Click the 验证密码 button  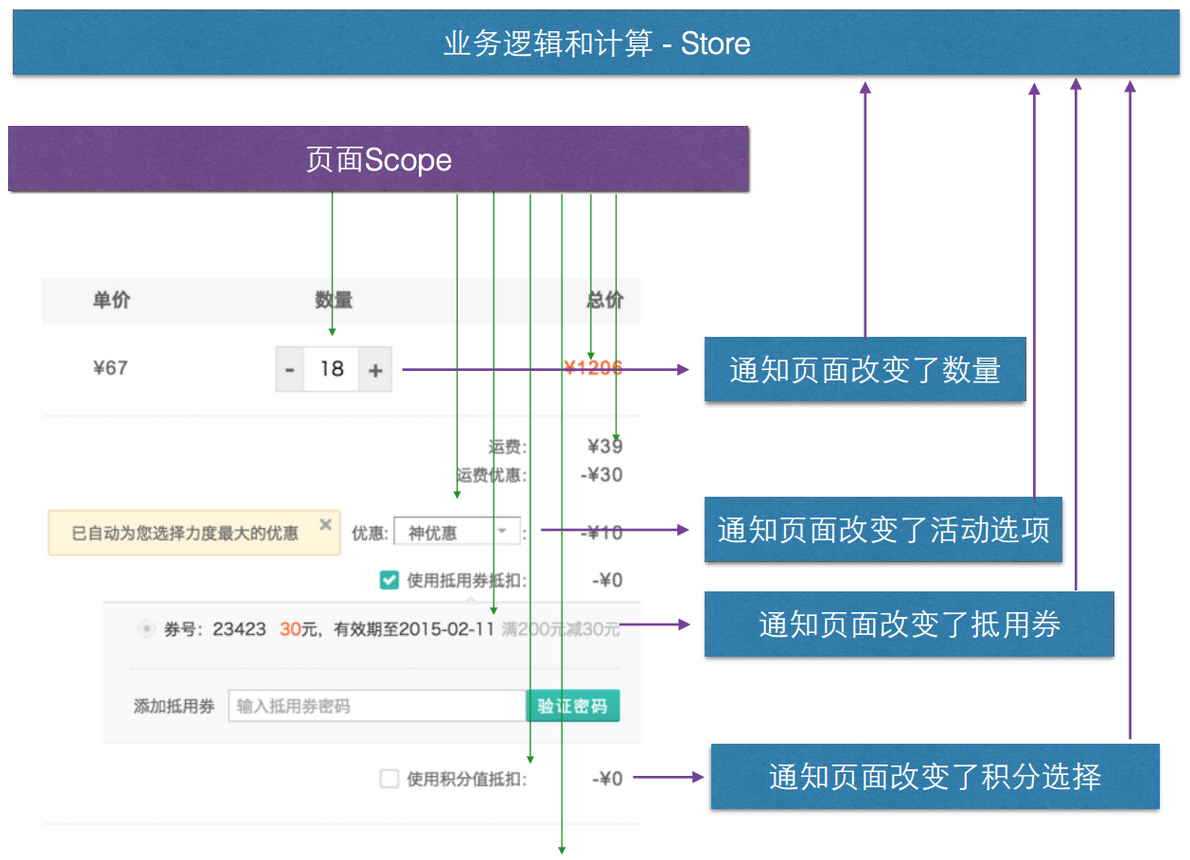573,705
